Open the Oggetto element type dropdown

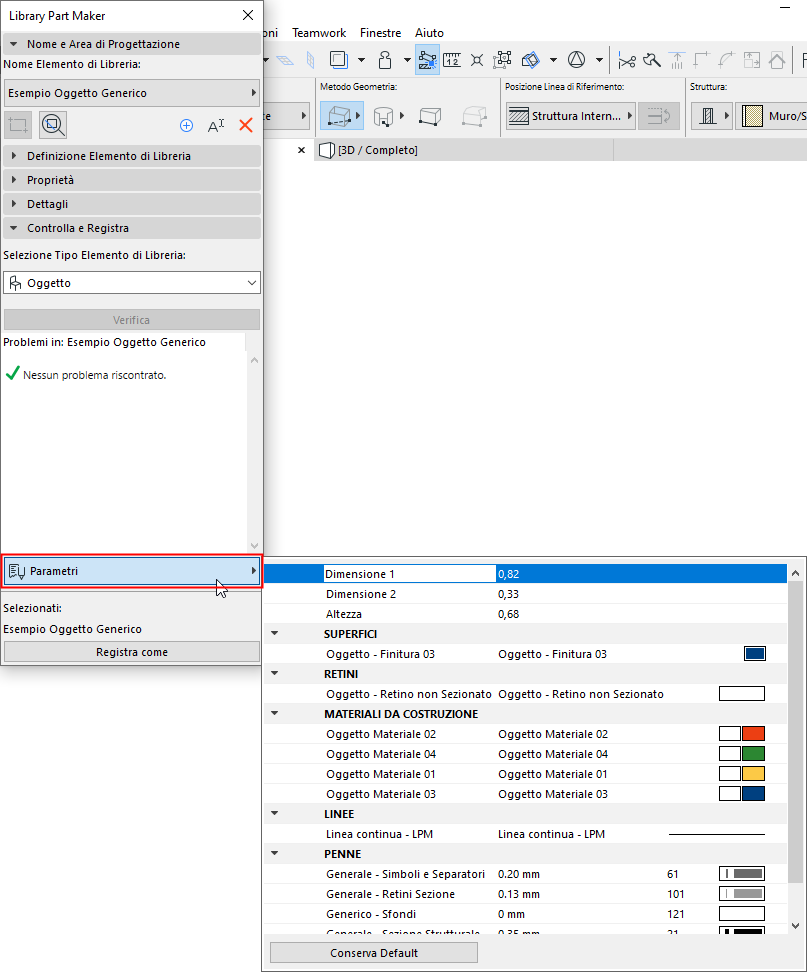click(x=131, y=282)
